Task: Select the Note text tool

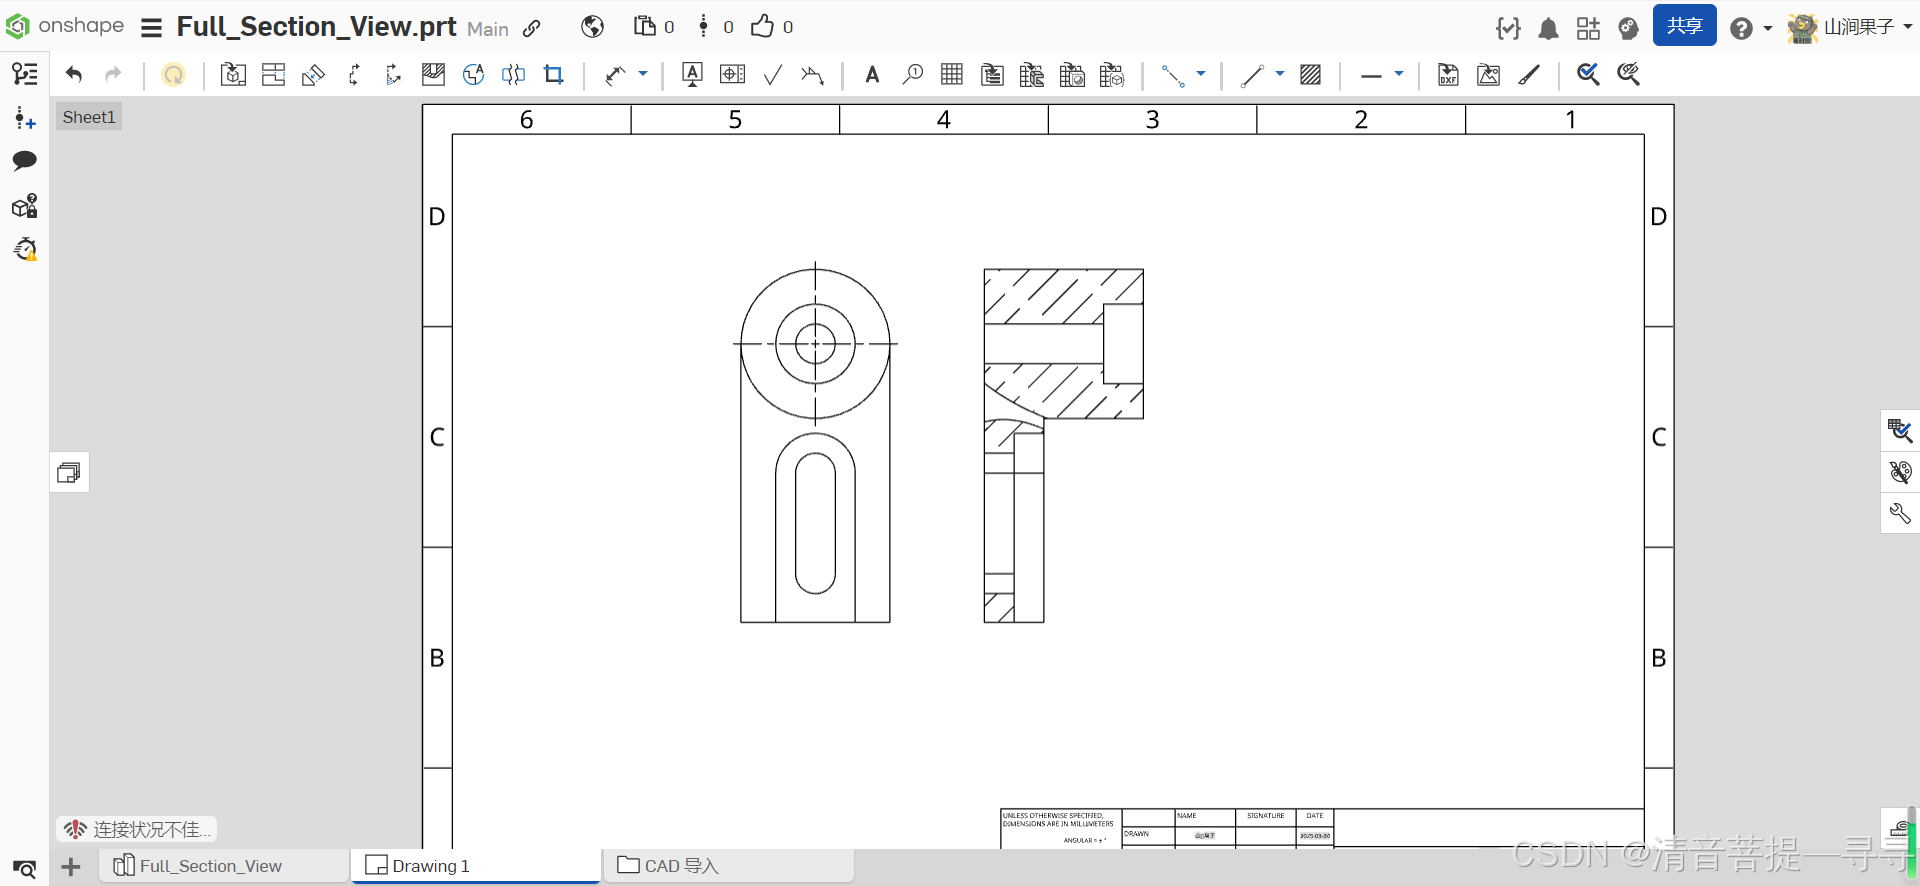Action: pyautogui.click(x=872, y=75)
